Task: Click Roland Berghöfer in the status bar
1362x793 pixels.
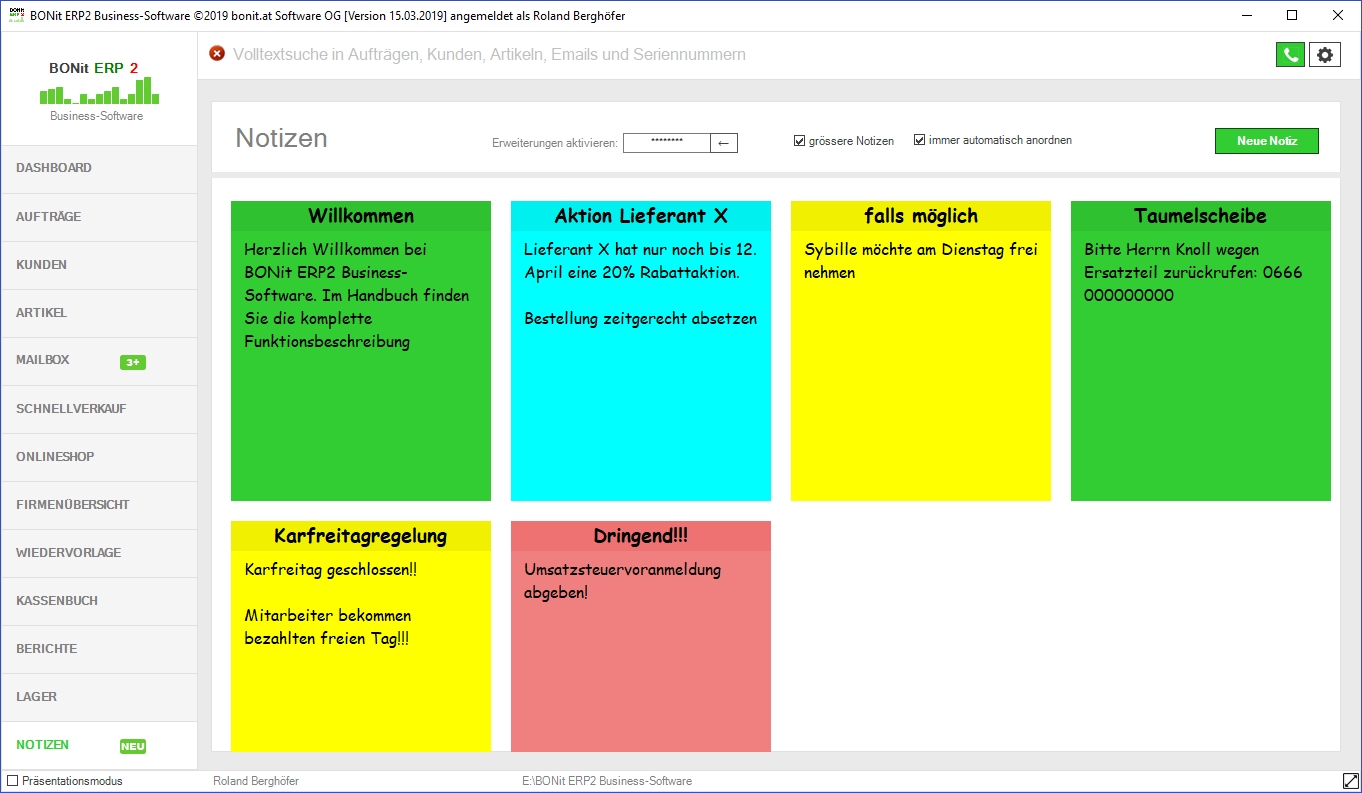Action: pyautogui.click(x=256, y=781)
